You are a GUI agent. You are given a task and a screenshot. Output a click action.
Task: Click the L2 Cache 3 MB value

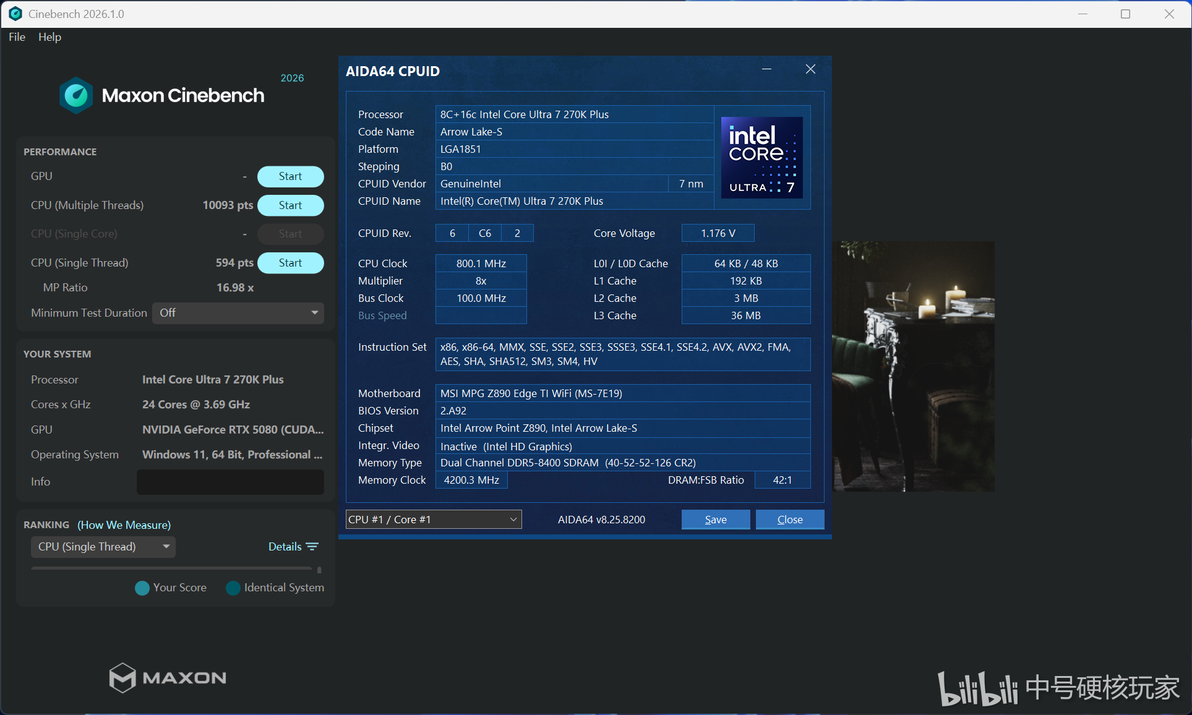click(746, 299)
